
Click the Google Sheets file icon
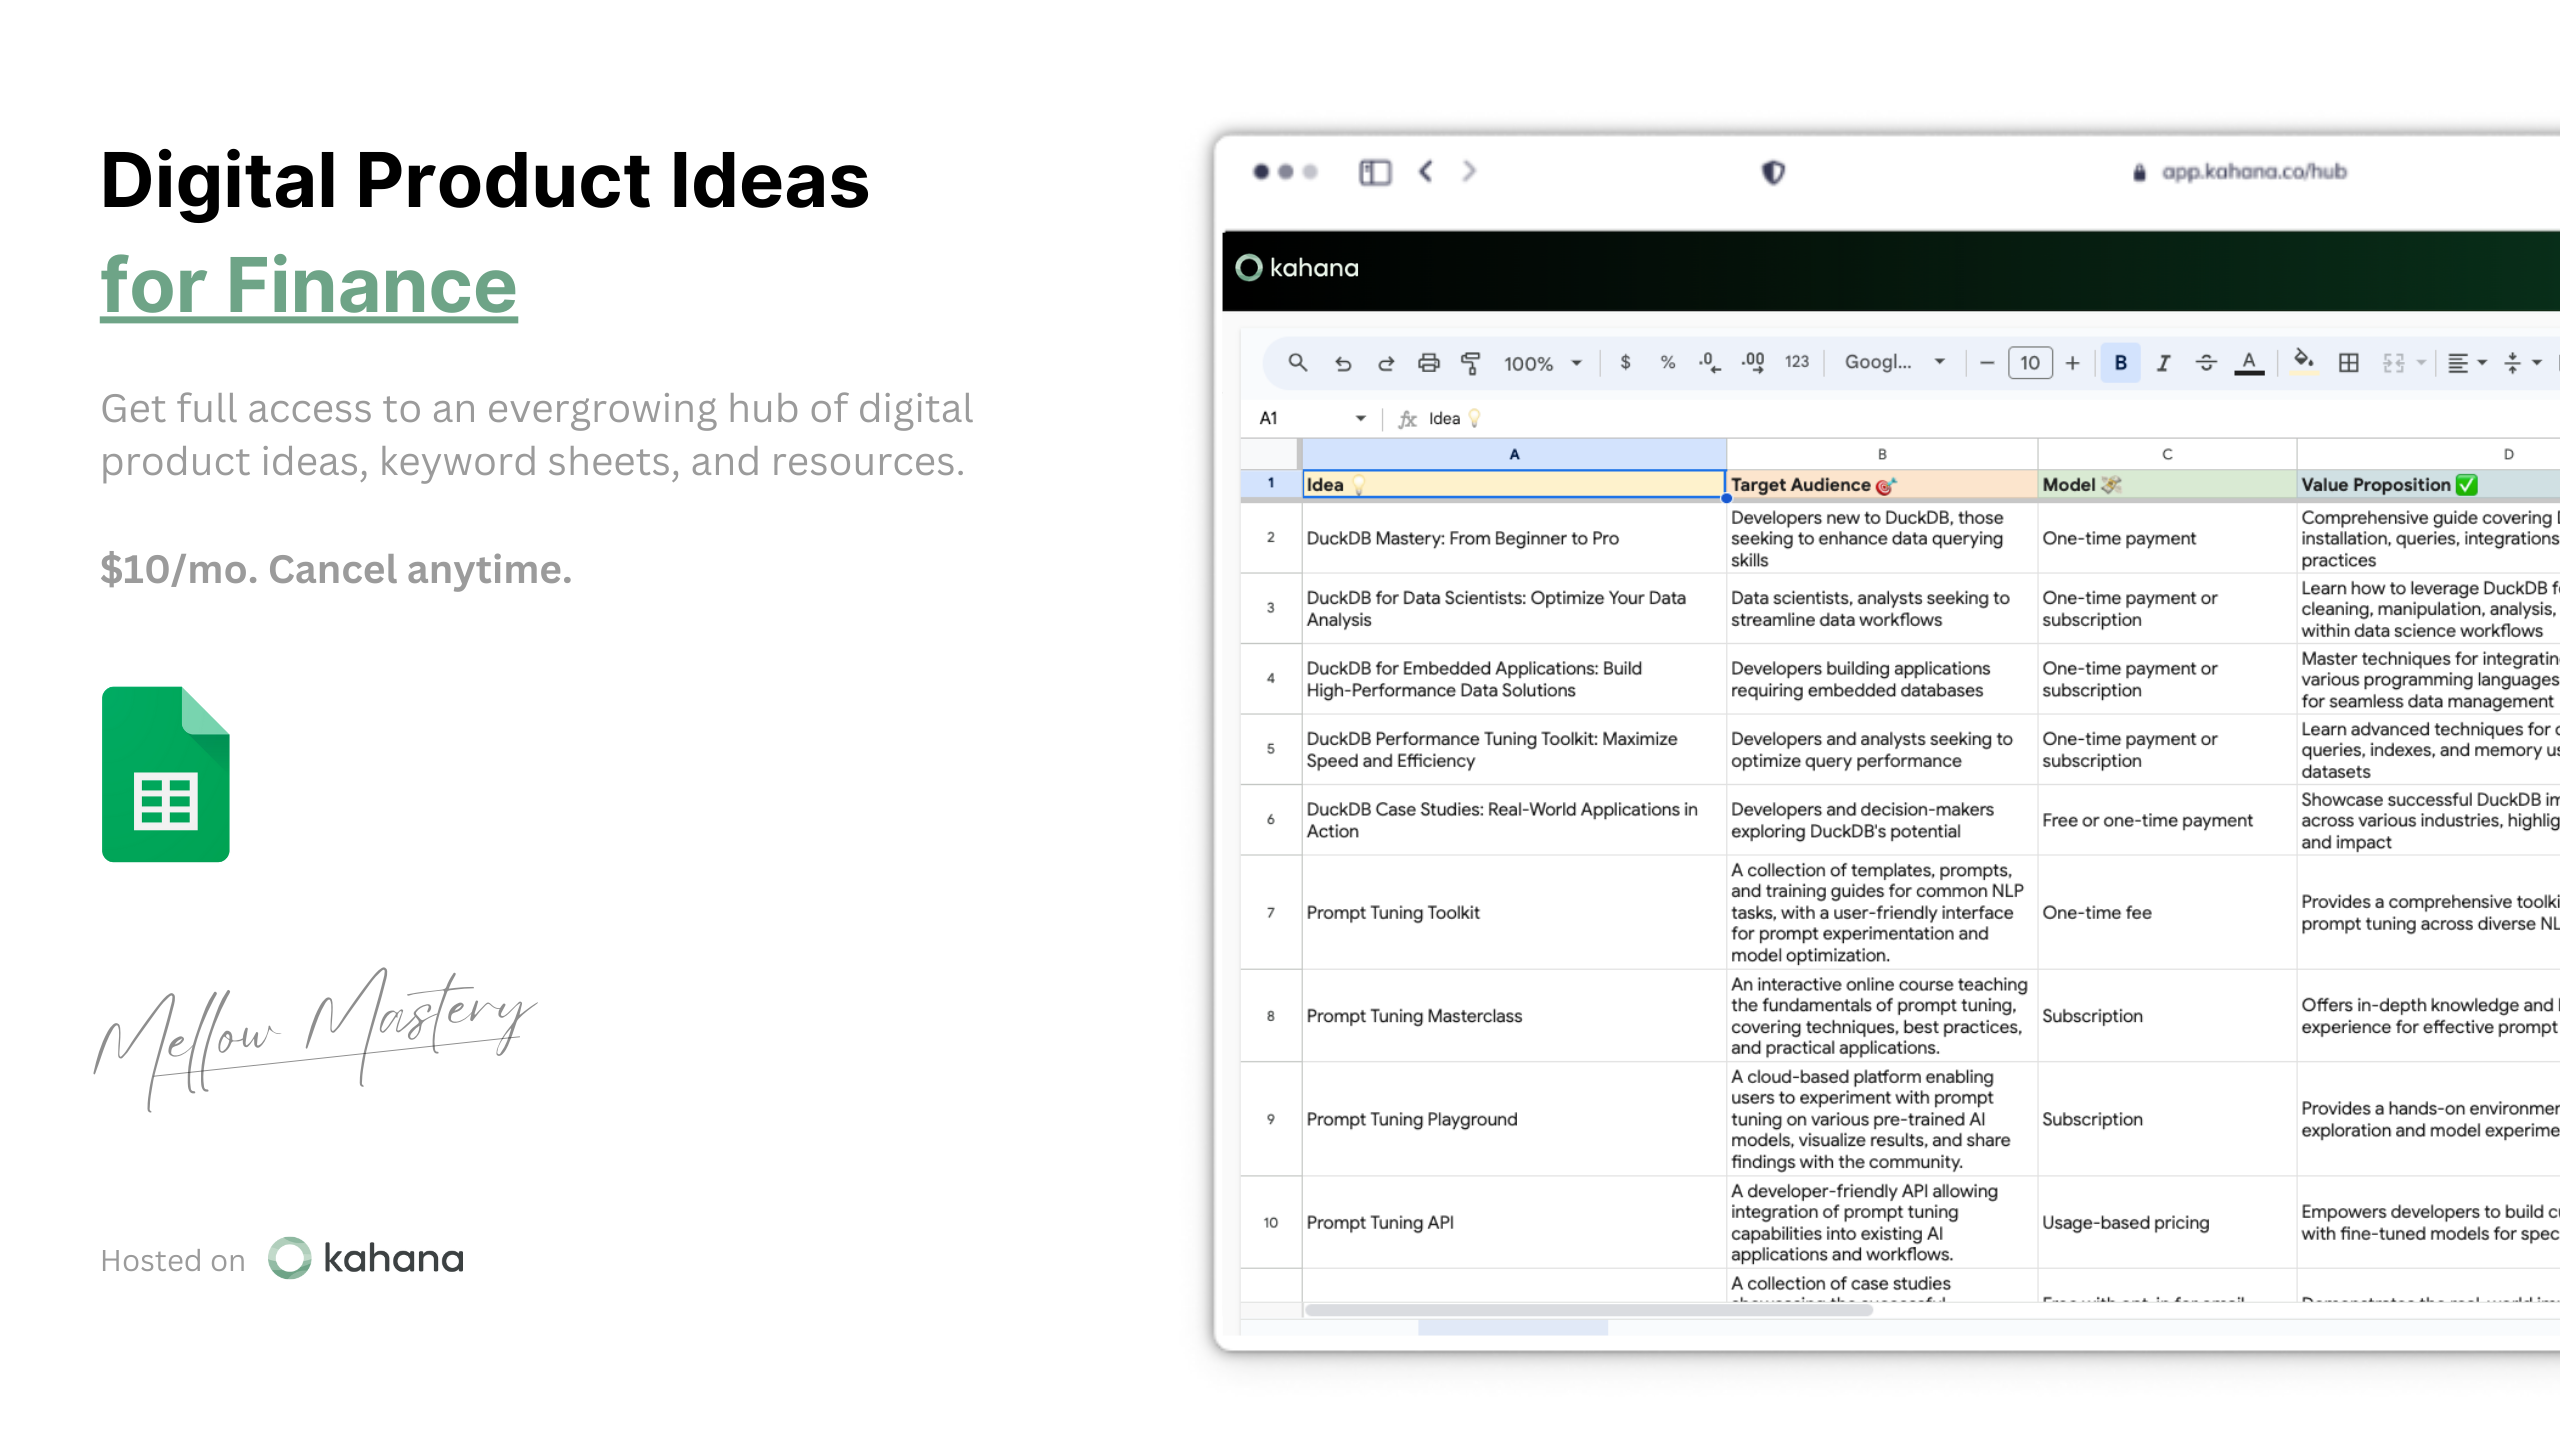[166, 774]
